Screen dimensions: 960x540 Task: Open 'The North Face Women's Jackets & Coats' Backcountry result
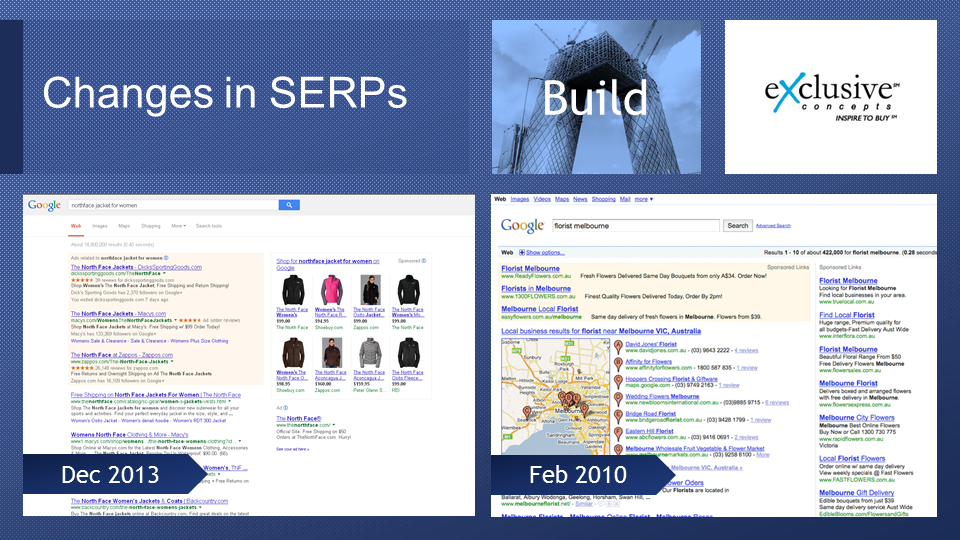(149, 501)
